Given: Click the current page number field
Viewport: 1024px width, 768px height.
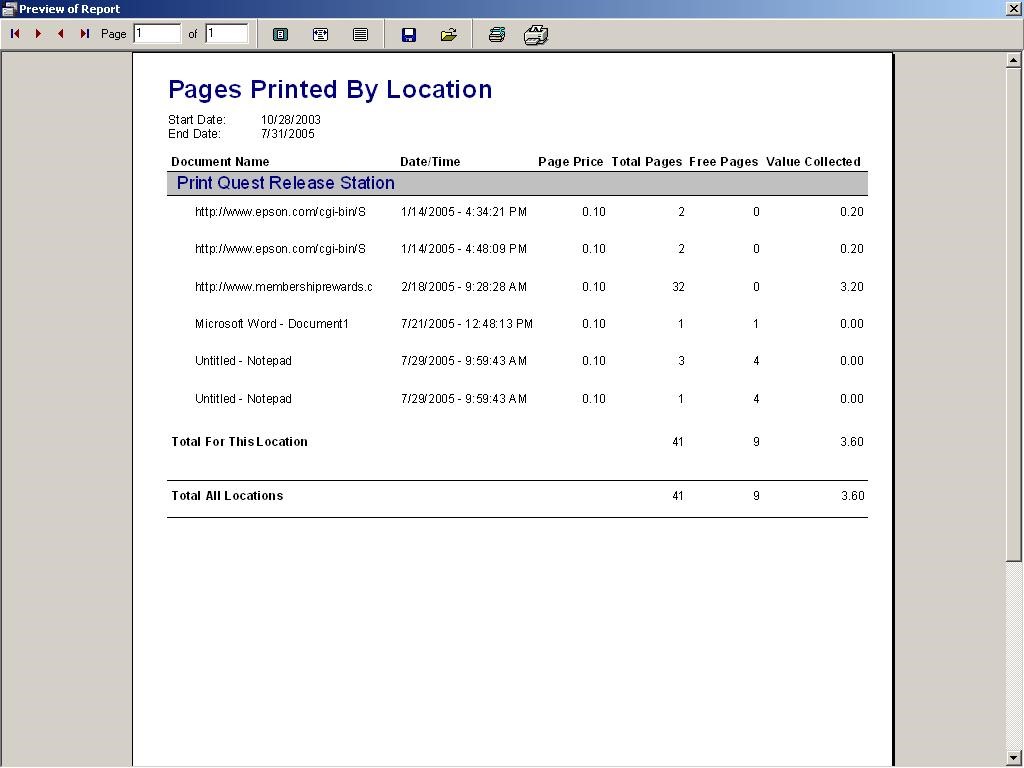Looking at the screenshot, I should 157,33.
